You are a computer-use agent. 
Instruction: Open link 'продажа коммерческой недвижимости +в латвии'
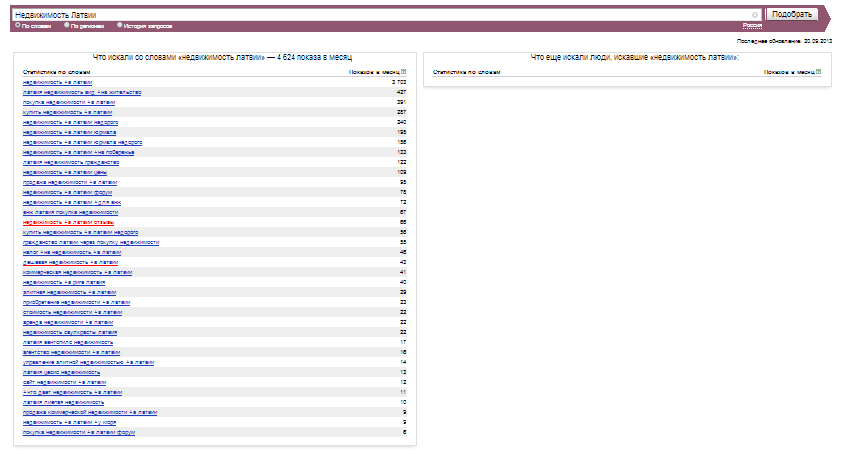(x=90, y=413)
